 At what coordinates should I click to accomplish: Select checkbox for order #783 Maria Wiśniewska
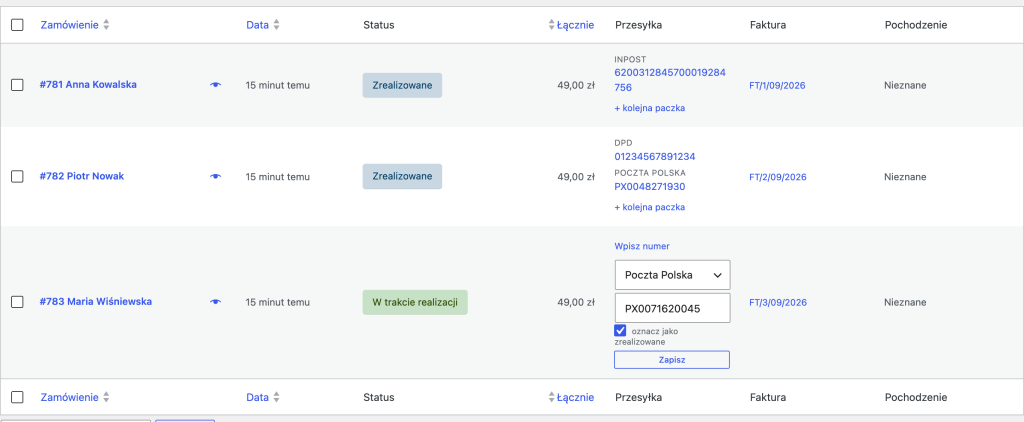click(x=18, y=302)
